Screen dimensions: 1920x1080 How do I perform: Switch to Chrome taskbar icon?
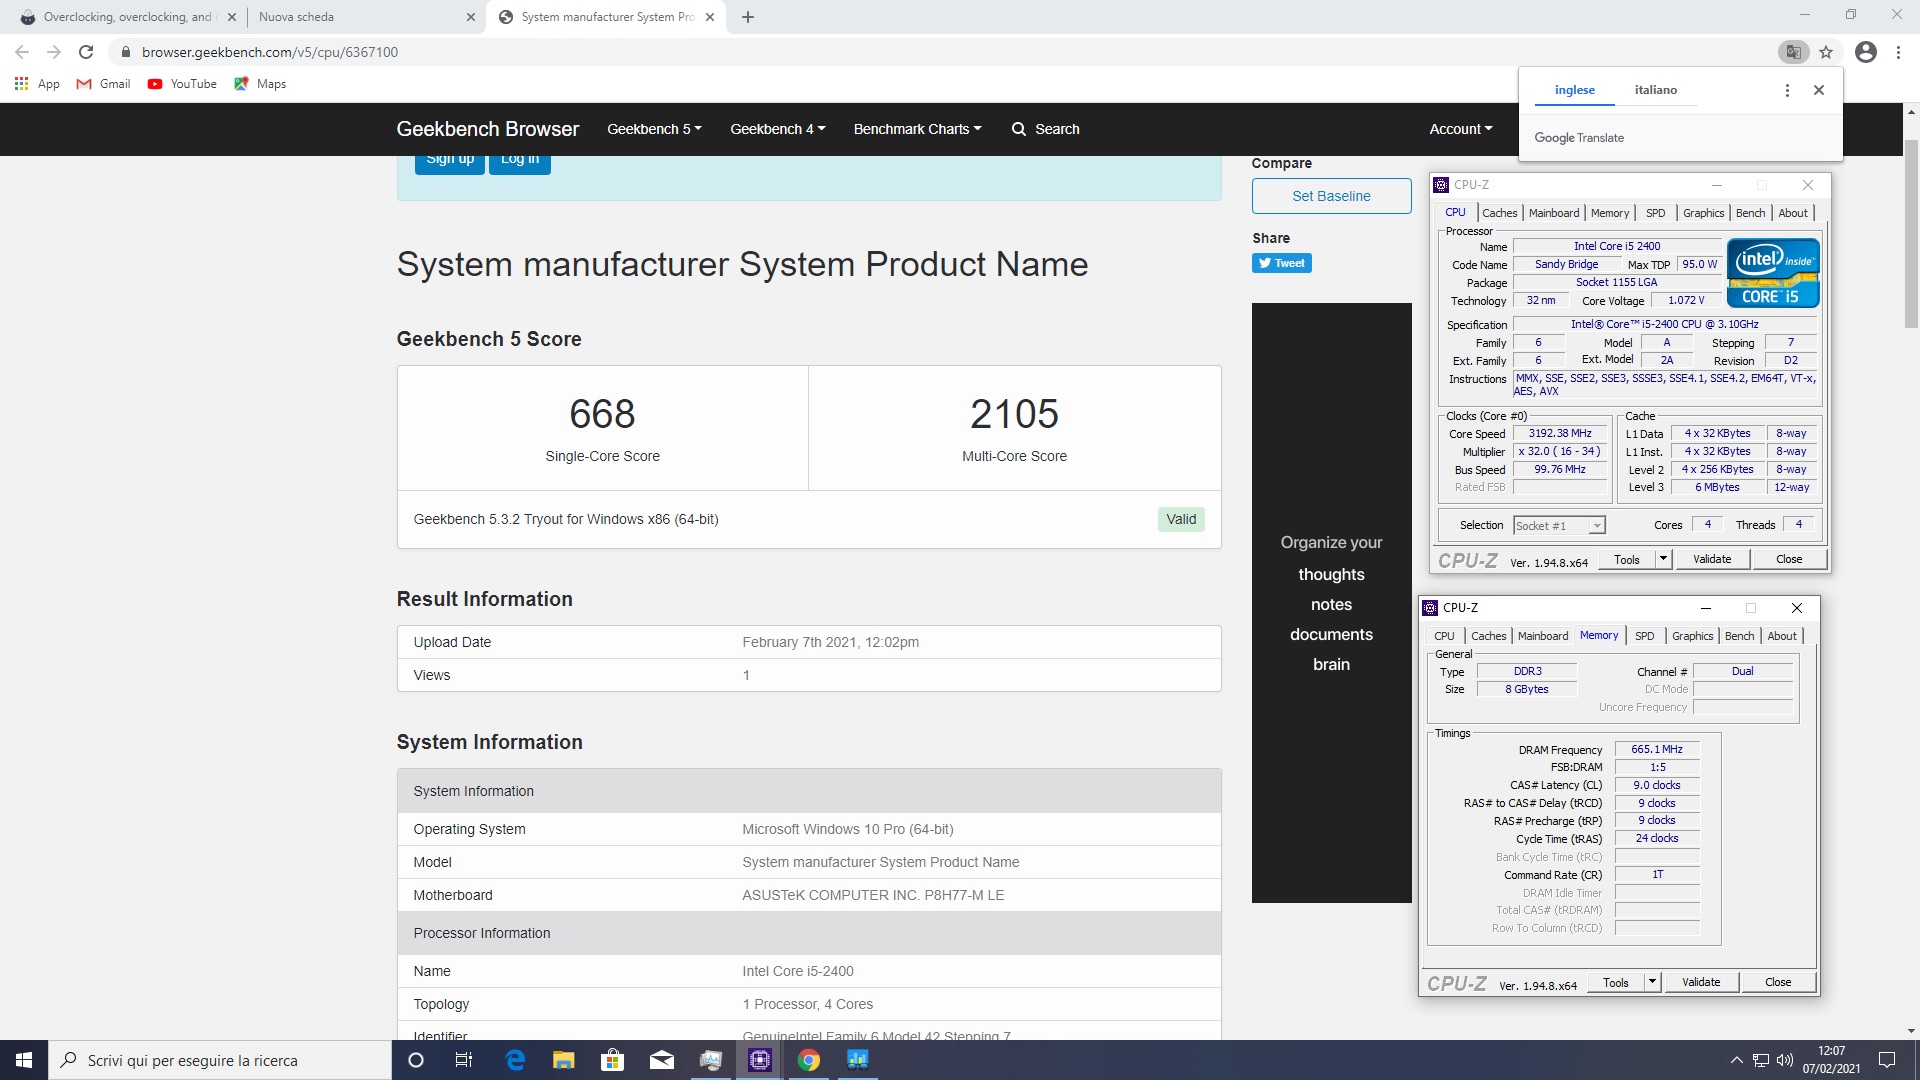[809, 1060]
